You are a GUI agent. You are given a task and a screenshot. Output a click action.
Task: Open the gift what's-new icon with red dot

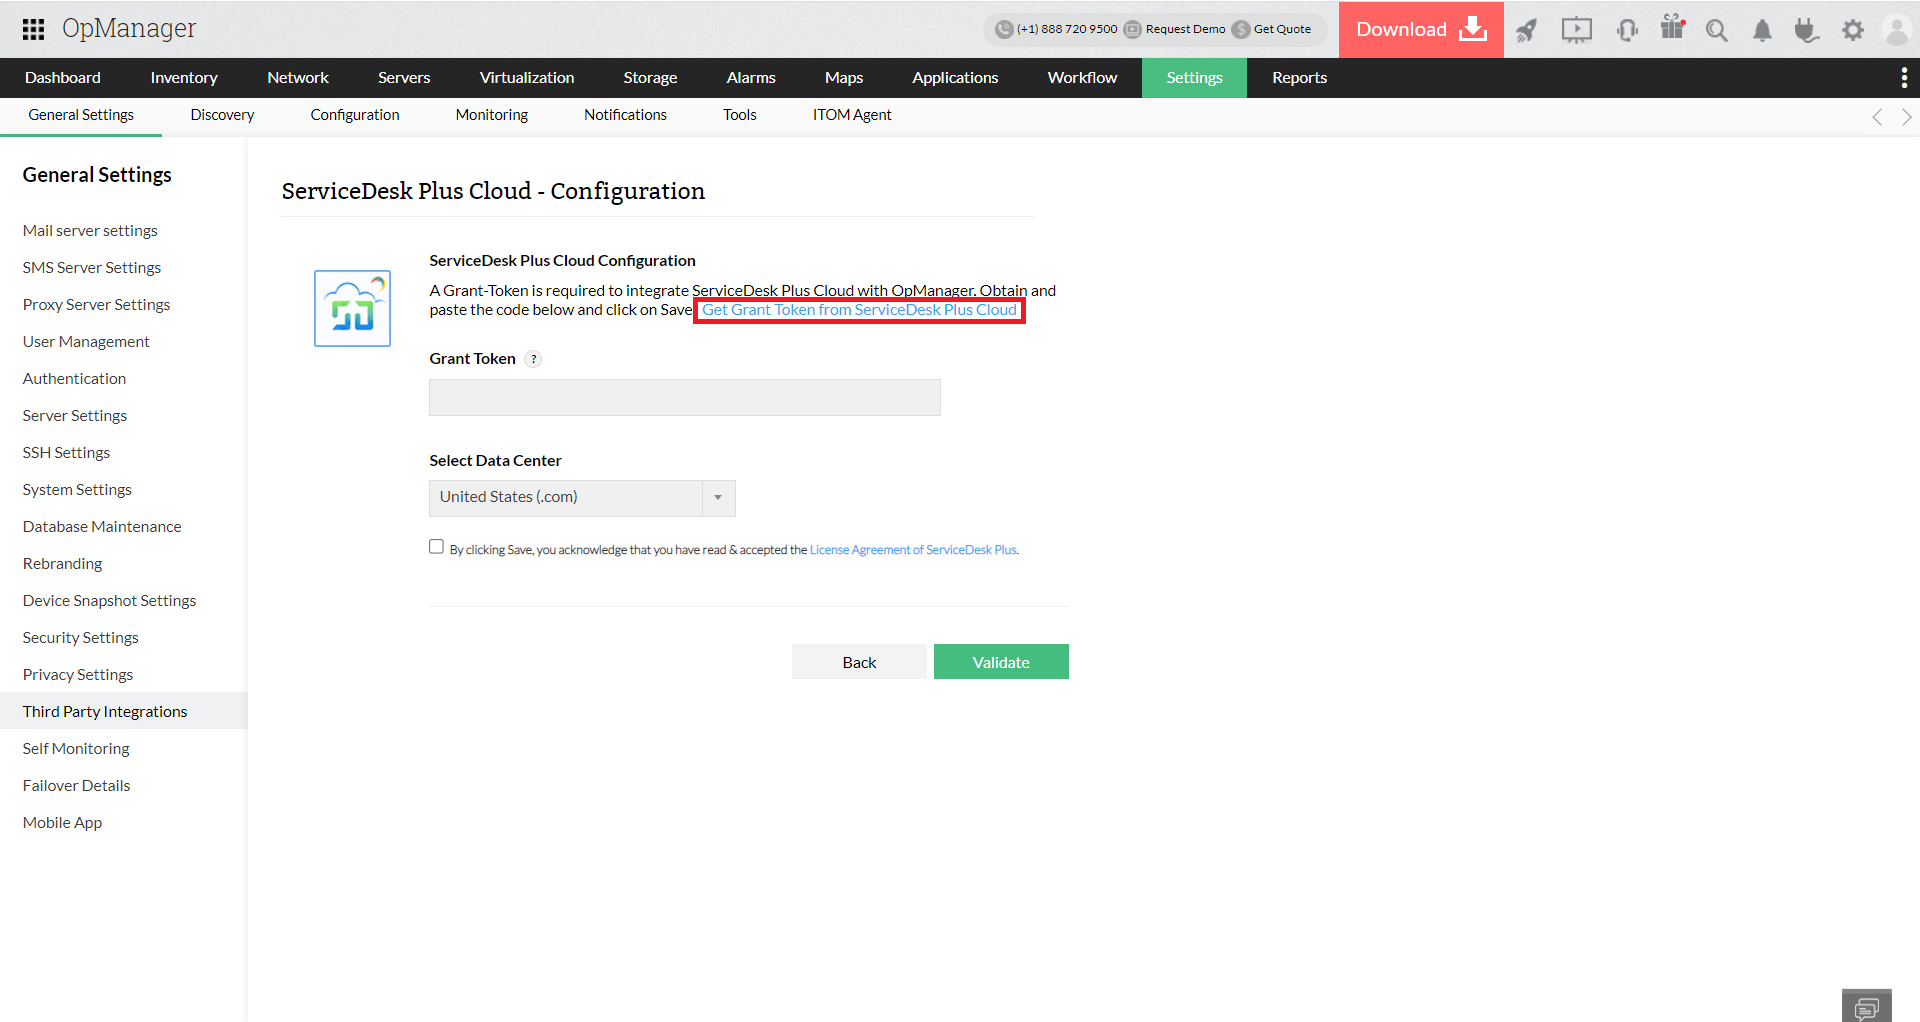point(1672,30)
